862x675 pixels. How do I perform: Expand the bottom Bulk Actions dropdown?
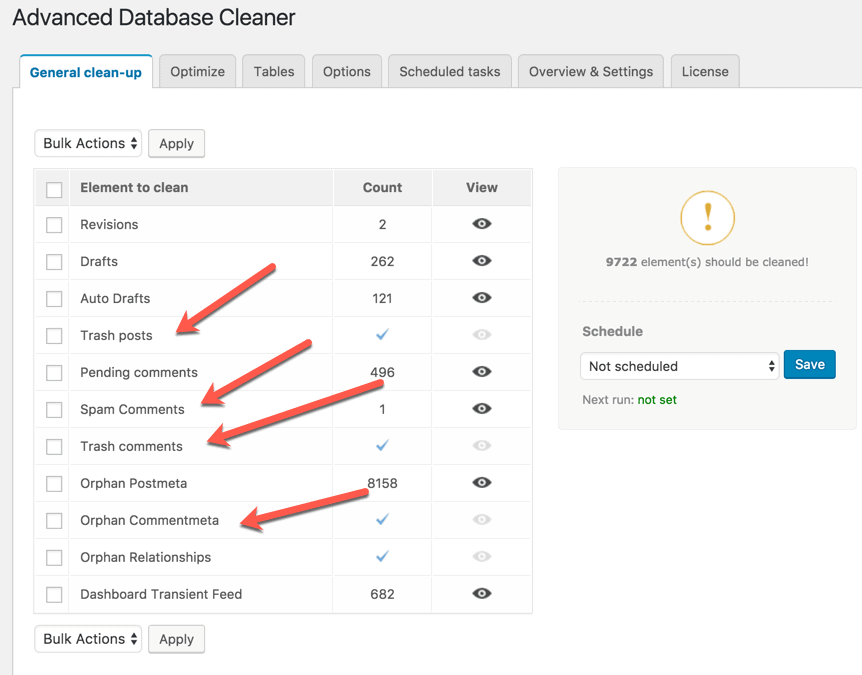(88, 639)
